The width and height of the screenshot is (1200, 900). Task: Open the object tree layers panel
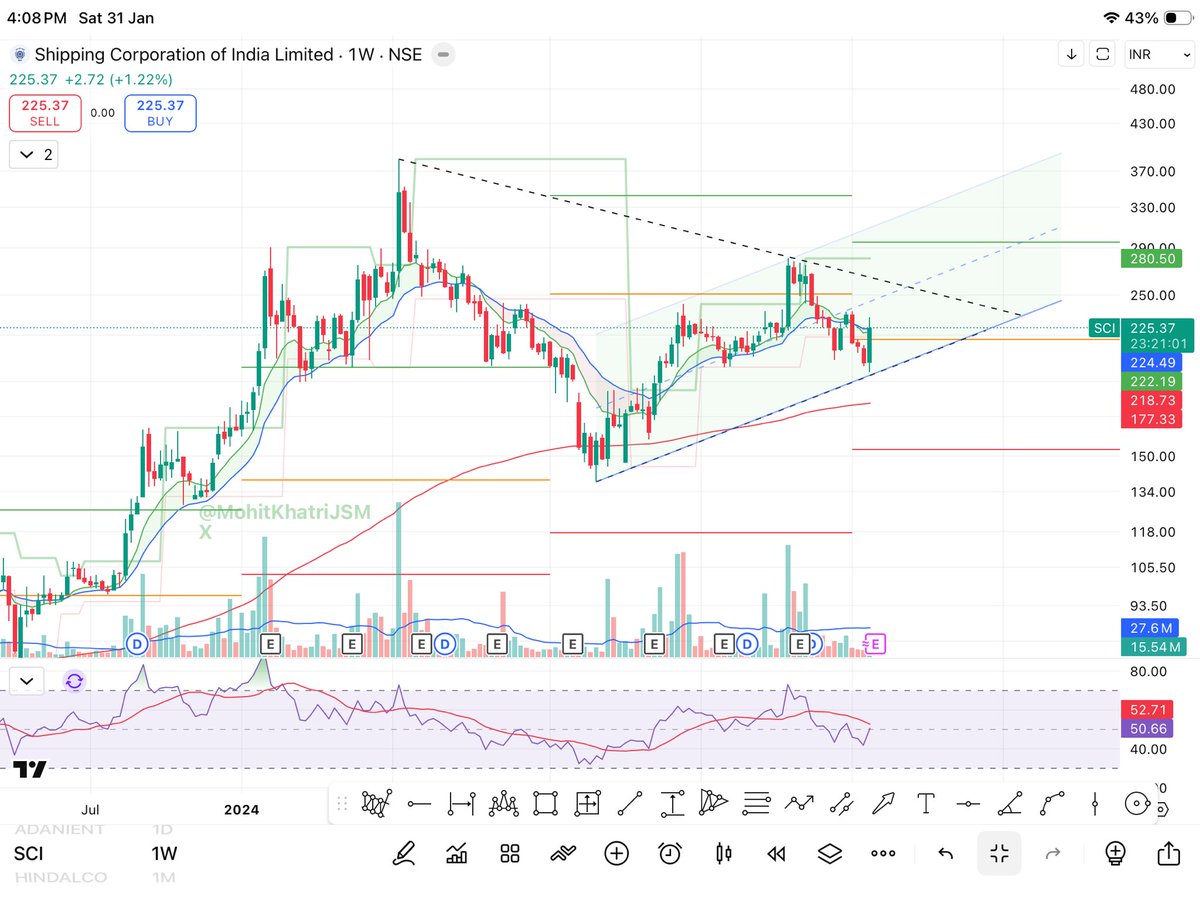click(x=829, y=853)
